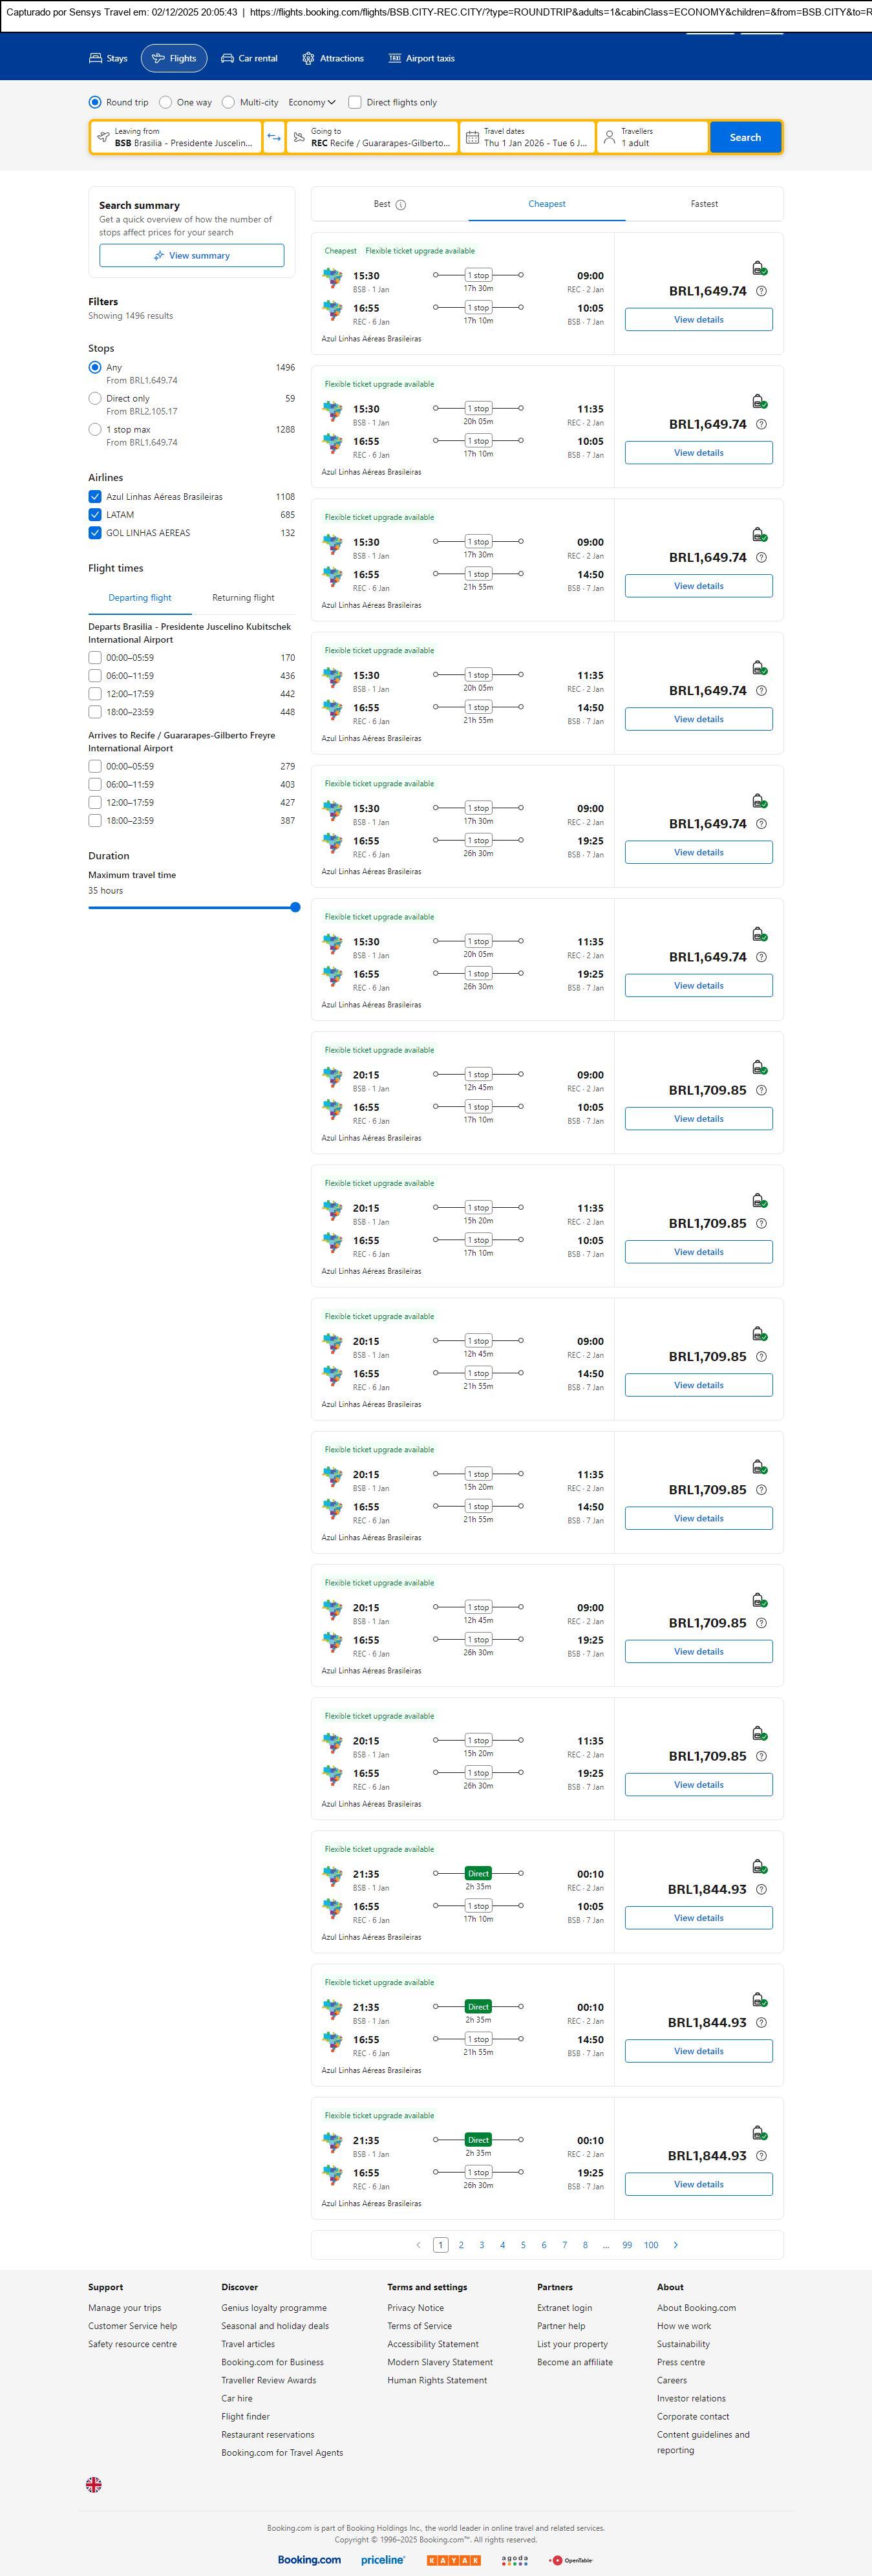
Task: Click the UK flag language icon
Action: [x=94, y=2485]
